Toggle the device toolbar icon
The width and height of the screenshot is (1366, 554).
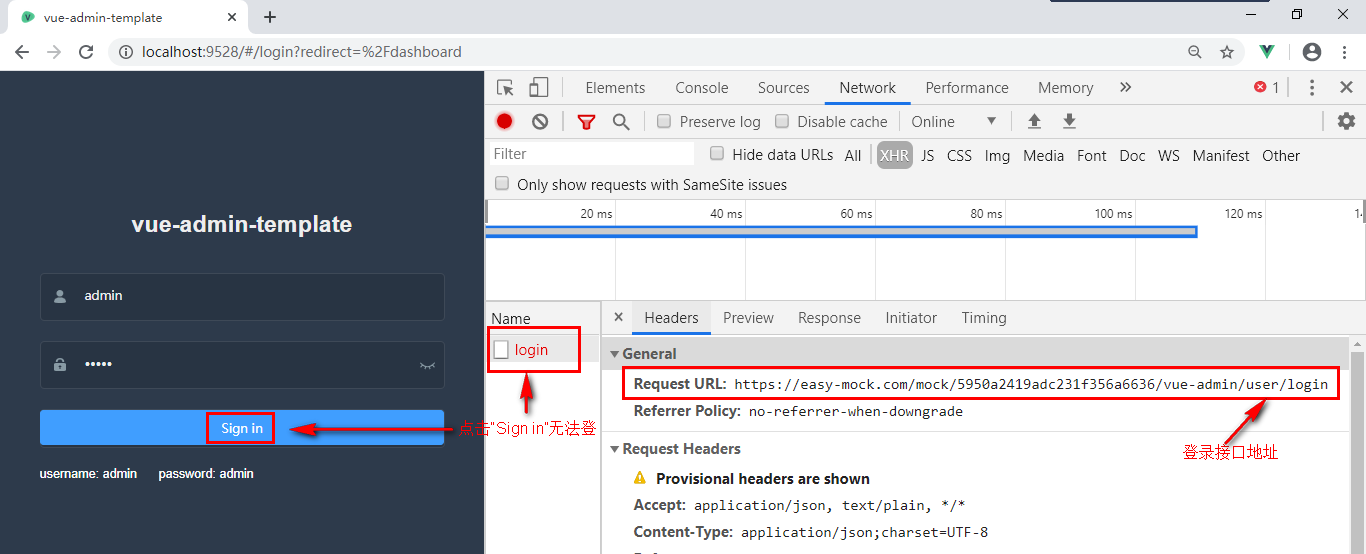click(539, 87)
